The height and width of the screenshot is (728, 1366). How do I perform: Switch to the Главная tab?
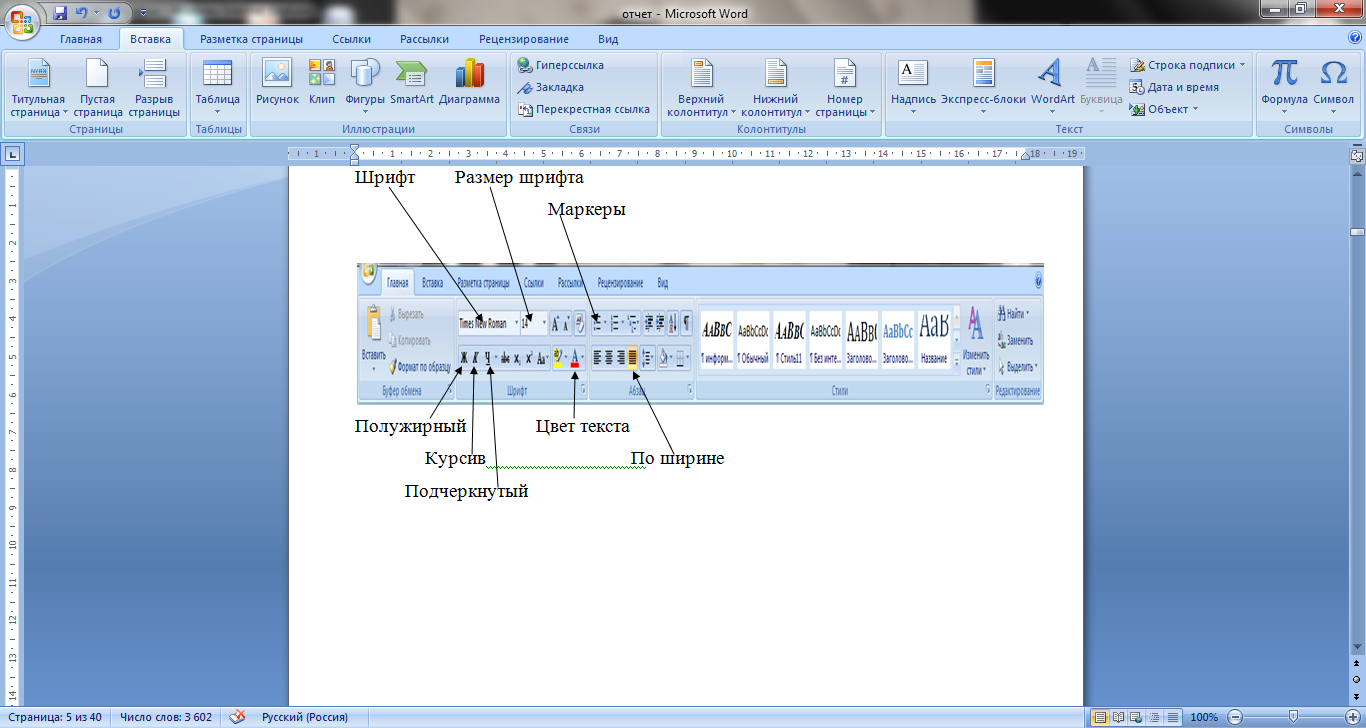(80, 39)
